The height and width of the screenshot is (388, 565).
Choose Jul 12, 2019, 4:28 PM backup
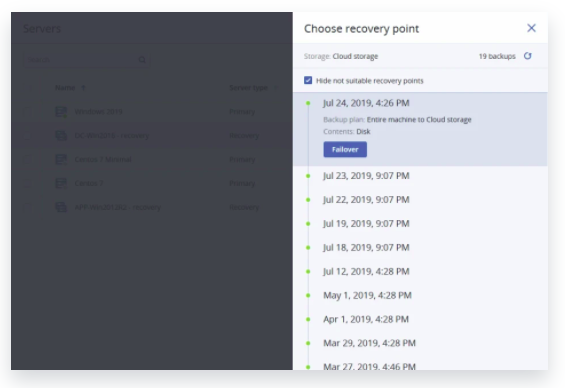(366, 271)
